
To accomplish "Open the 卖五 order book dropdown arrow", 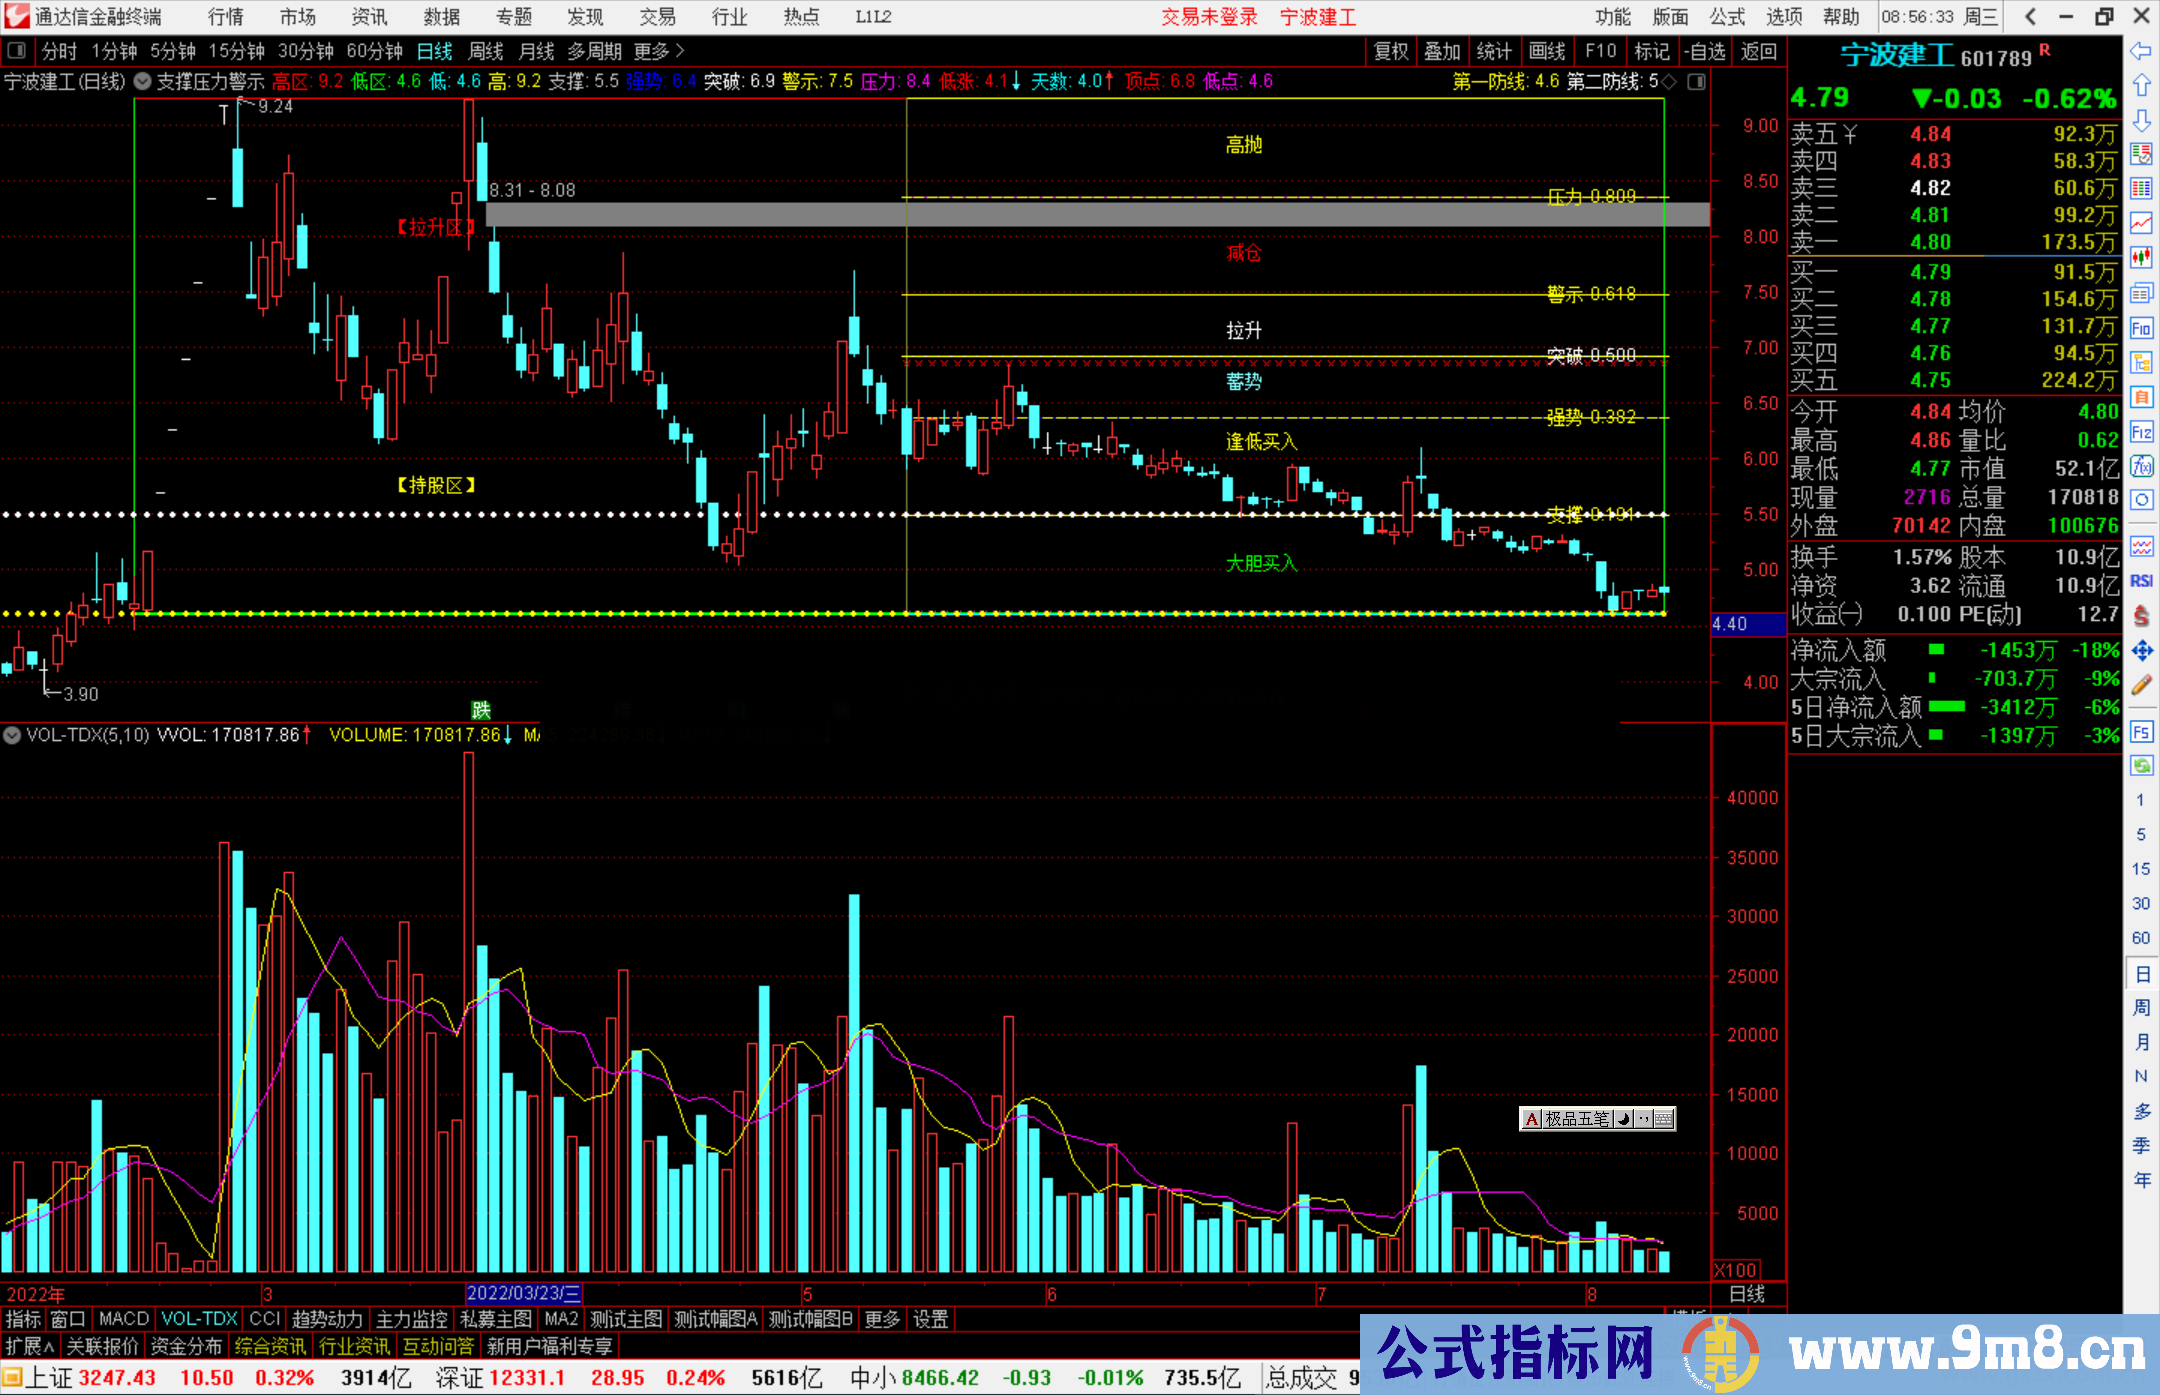I will [1850, 134].
